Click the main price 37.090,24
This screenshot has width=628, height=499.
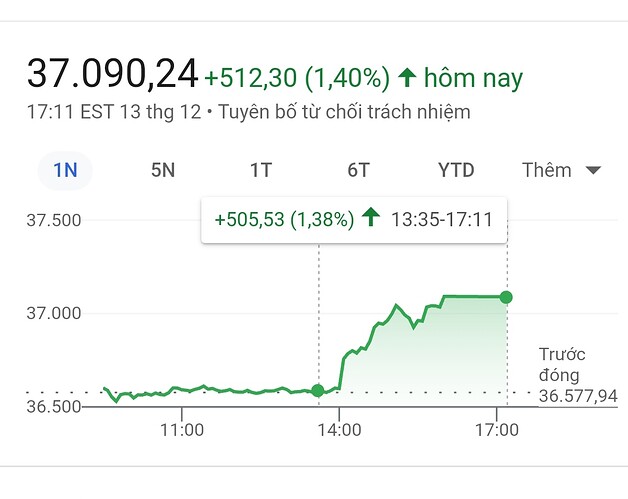(112, 75)
